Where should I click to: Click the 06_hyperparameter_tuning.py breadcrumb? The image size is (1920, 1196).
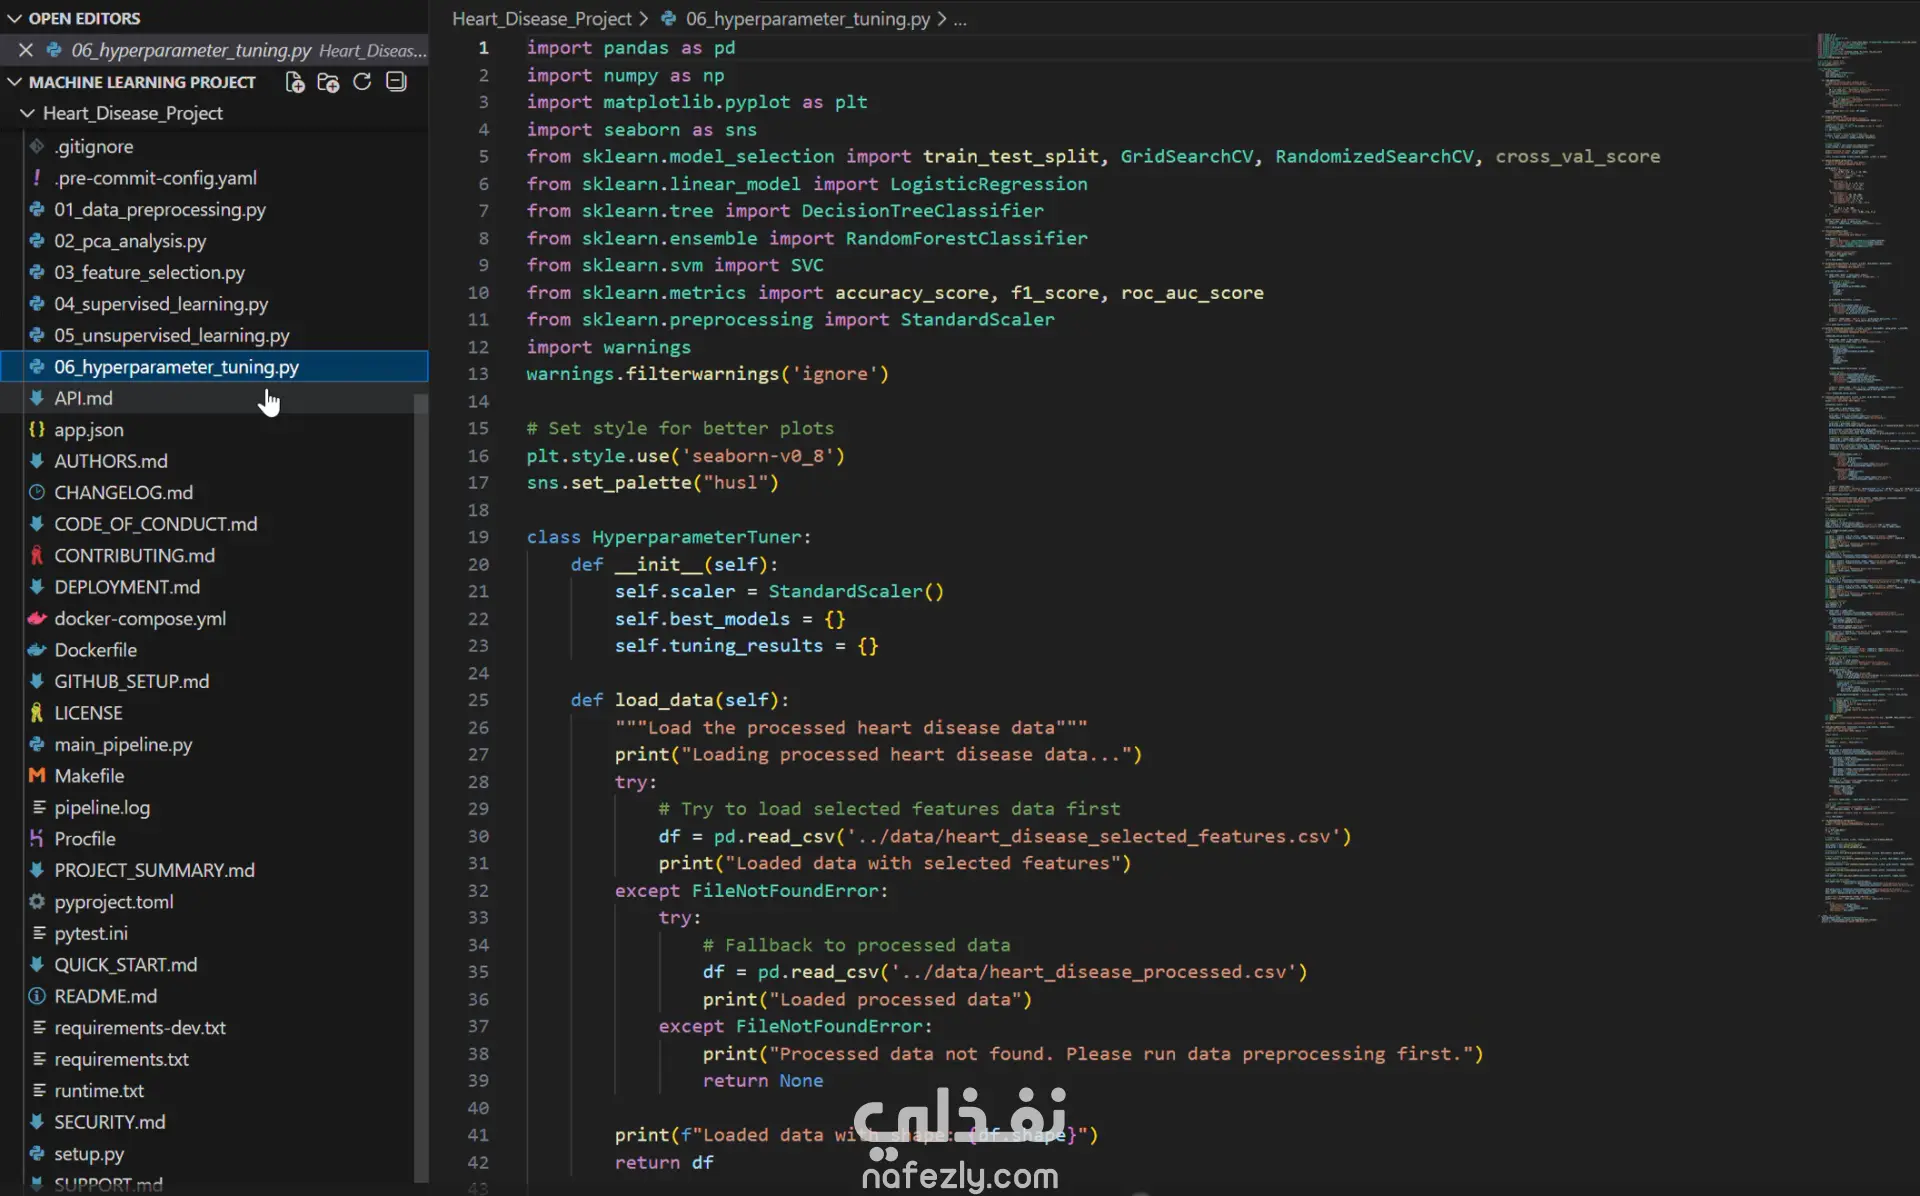click(x=807, y=19)
